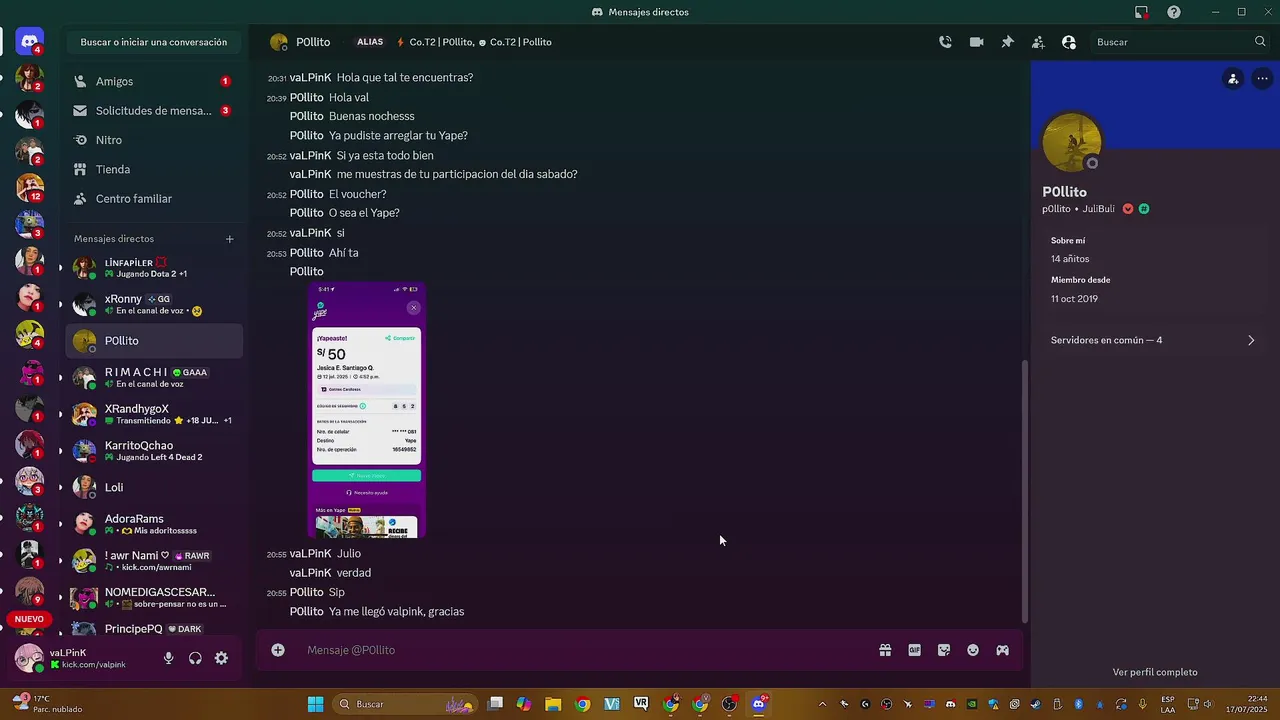Open File Explorer from taskbar
This screenshot has width=1280, height=720.
point(553,704)
